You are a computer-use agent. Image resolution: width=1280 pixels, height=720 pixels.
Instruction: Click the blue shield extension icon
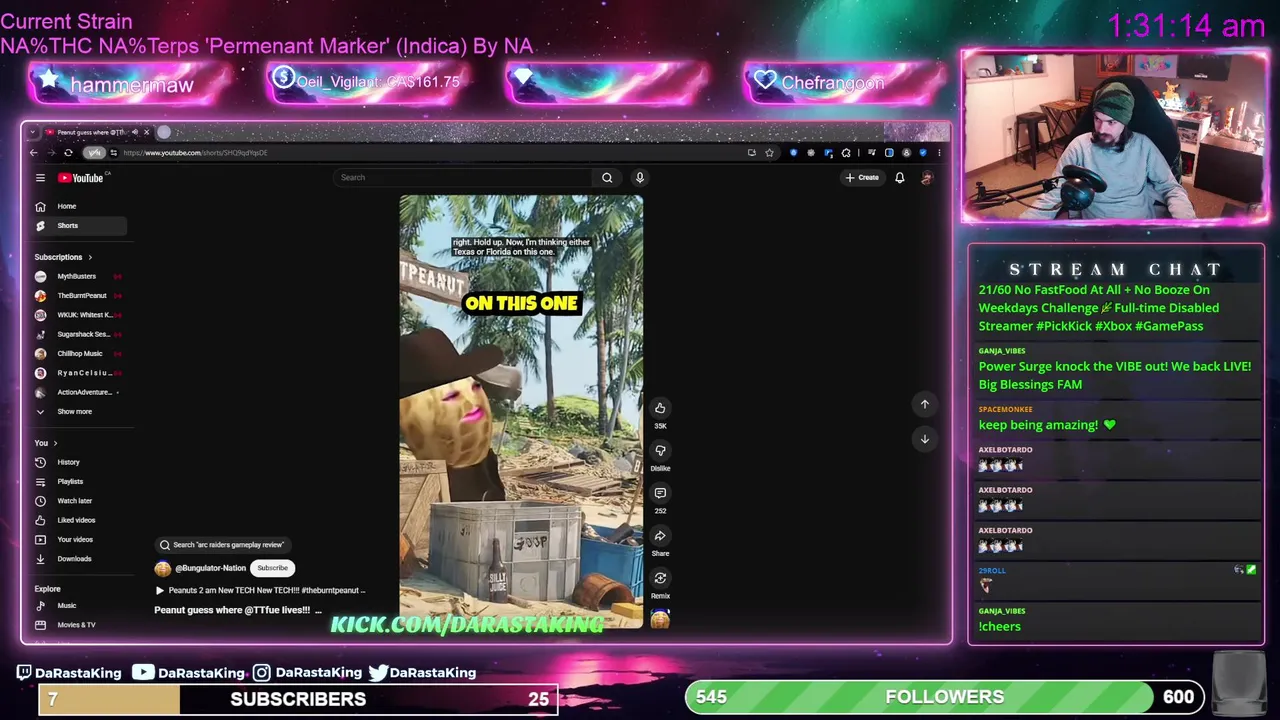click(x=794, y=153)
